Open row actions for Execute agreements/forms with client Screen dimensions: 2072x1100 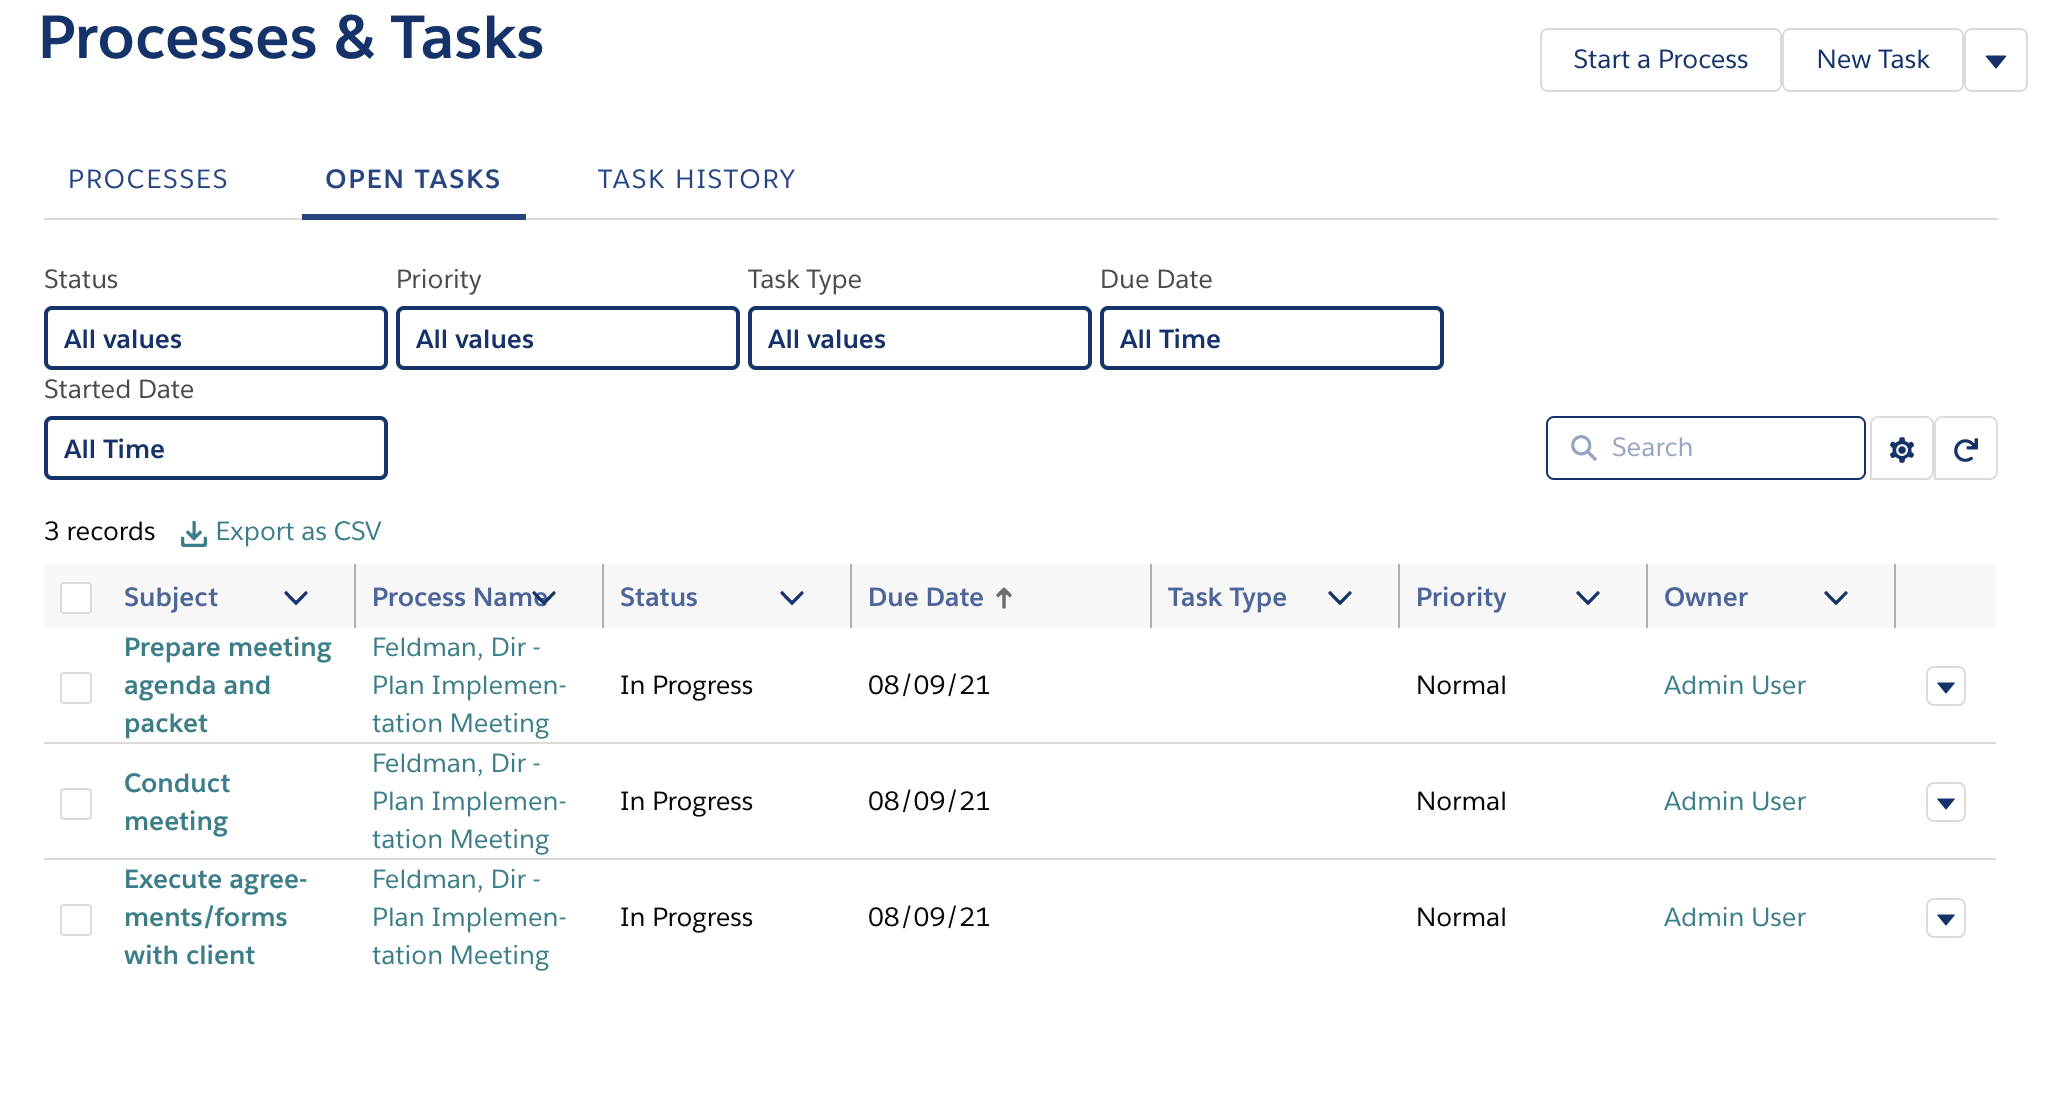point(1945,917)
